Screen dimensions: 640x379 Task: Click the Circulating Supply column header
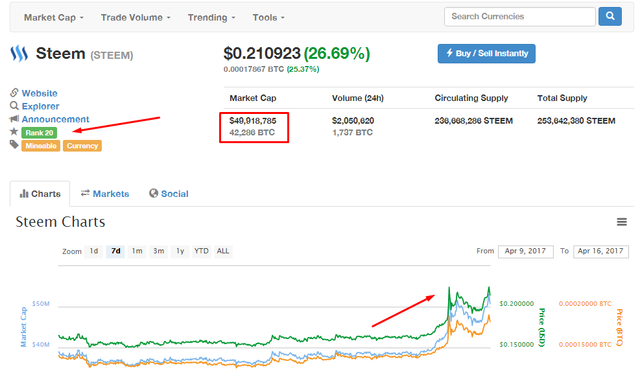pyautogui.click(x=471, y=98)
